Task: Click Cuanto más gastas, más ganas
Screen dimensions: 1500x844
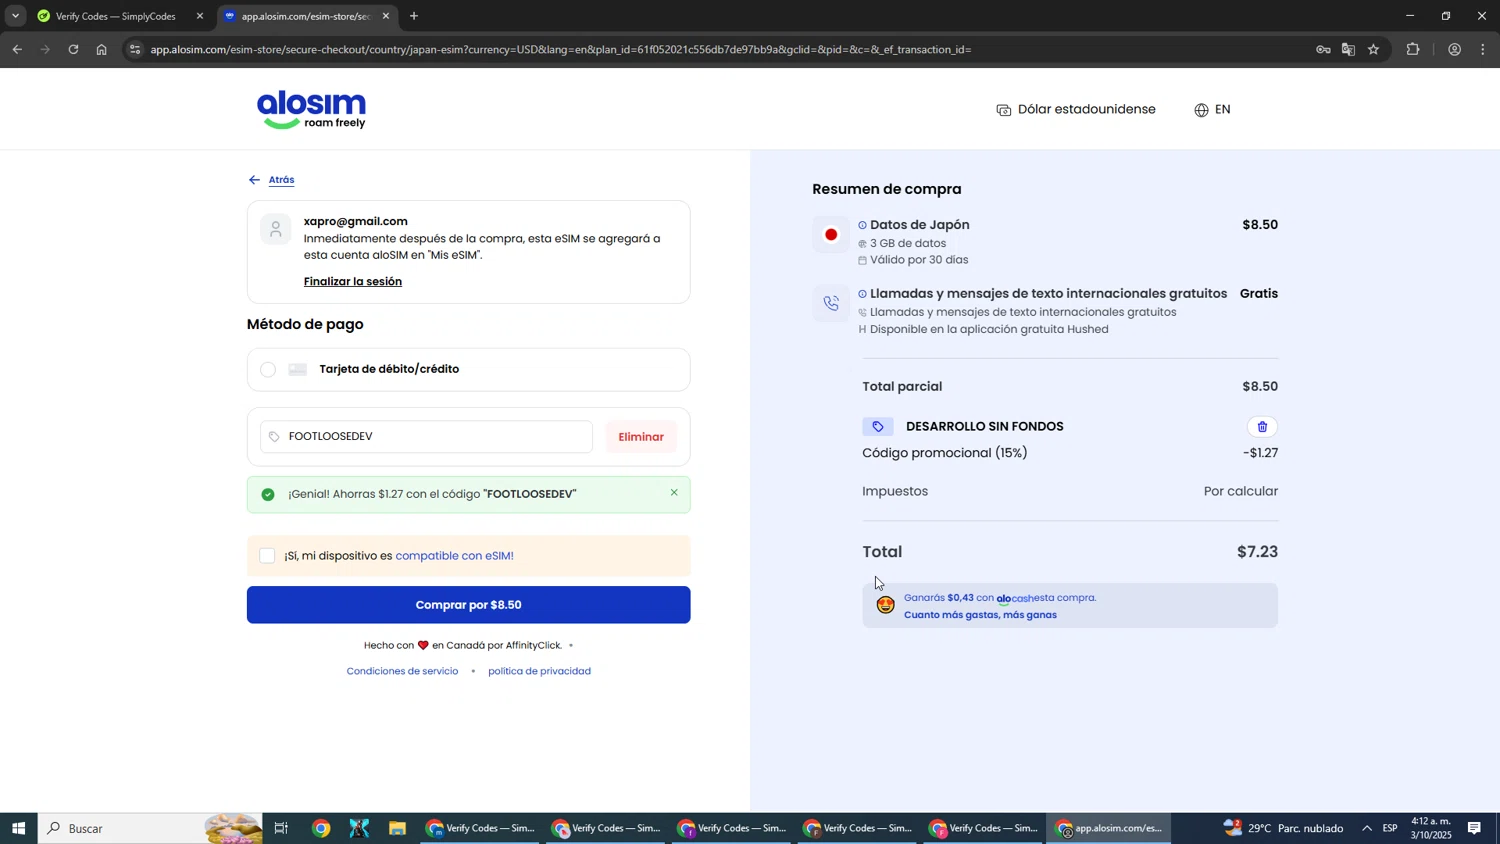Action: 980,615
